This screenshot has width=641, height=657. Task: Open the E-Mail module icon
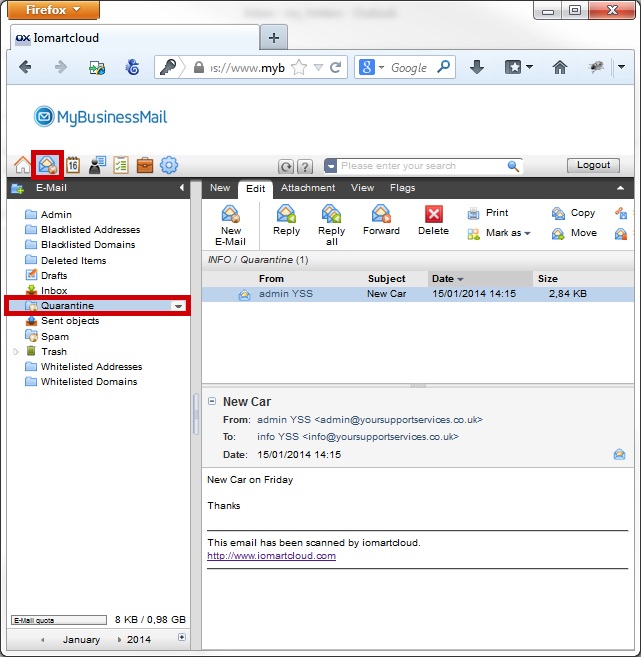pyautogui.click(x=47, y=165)
